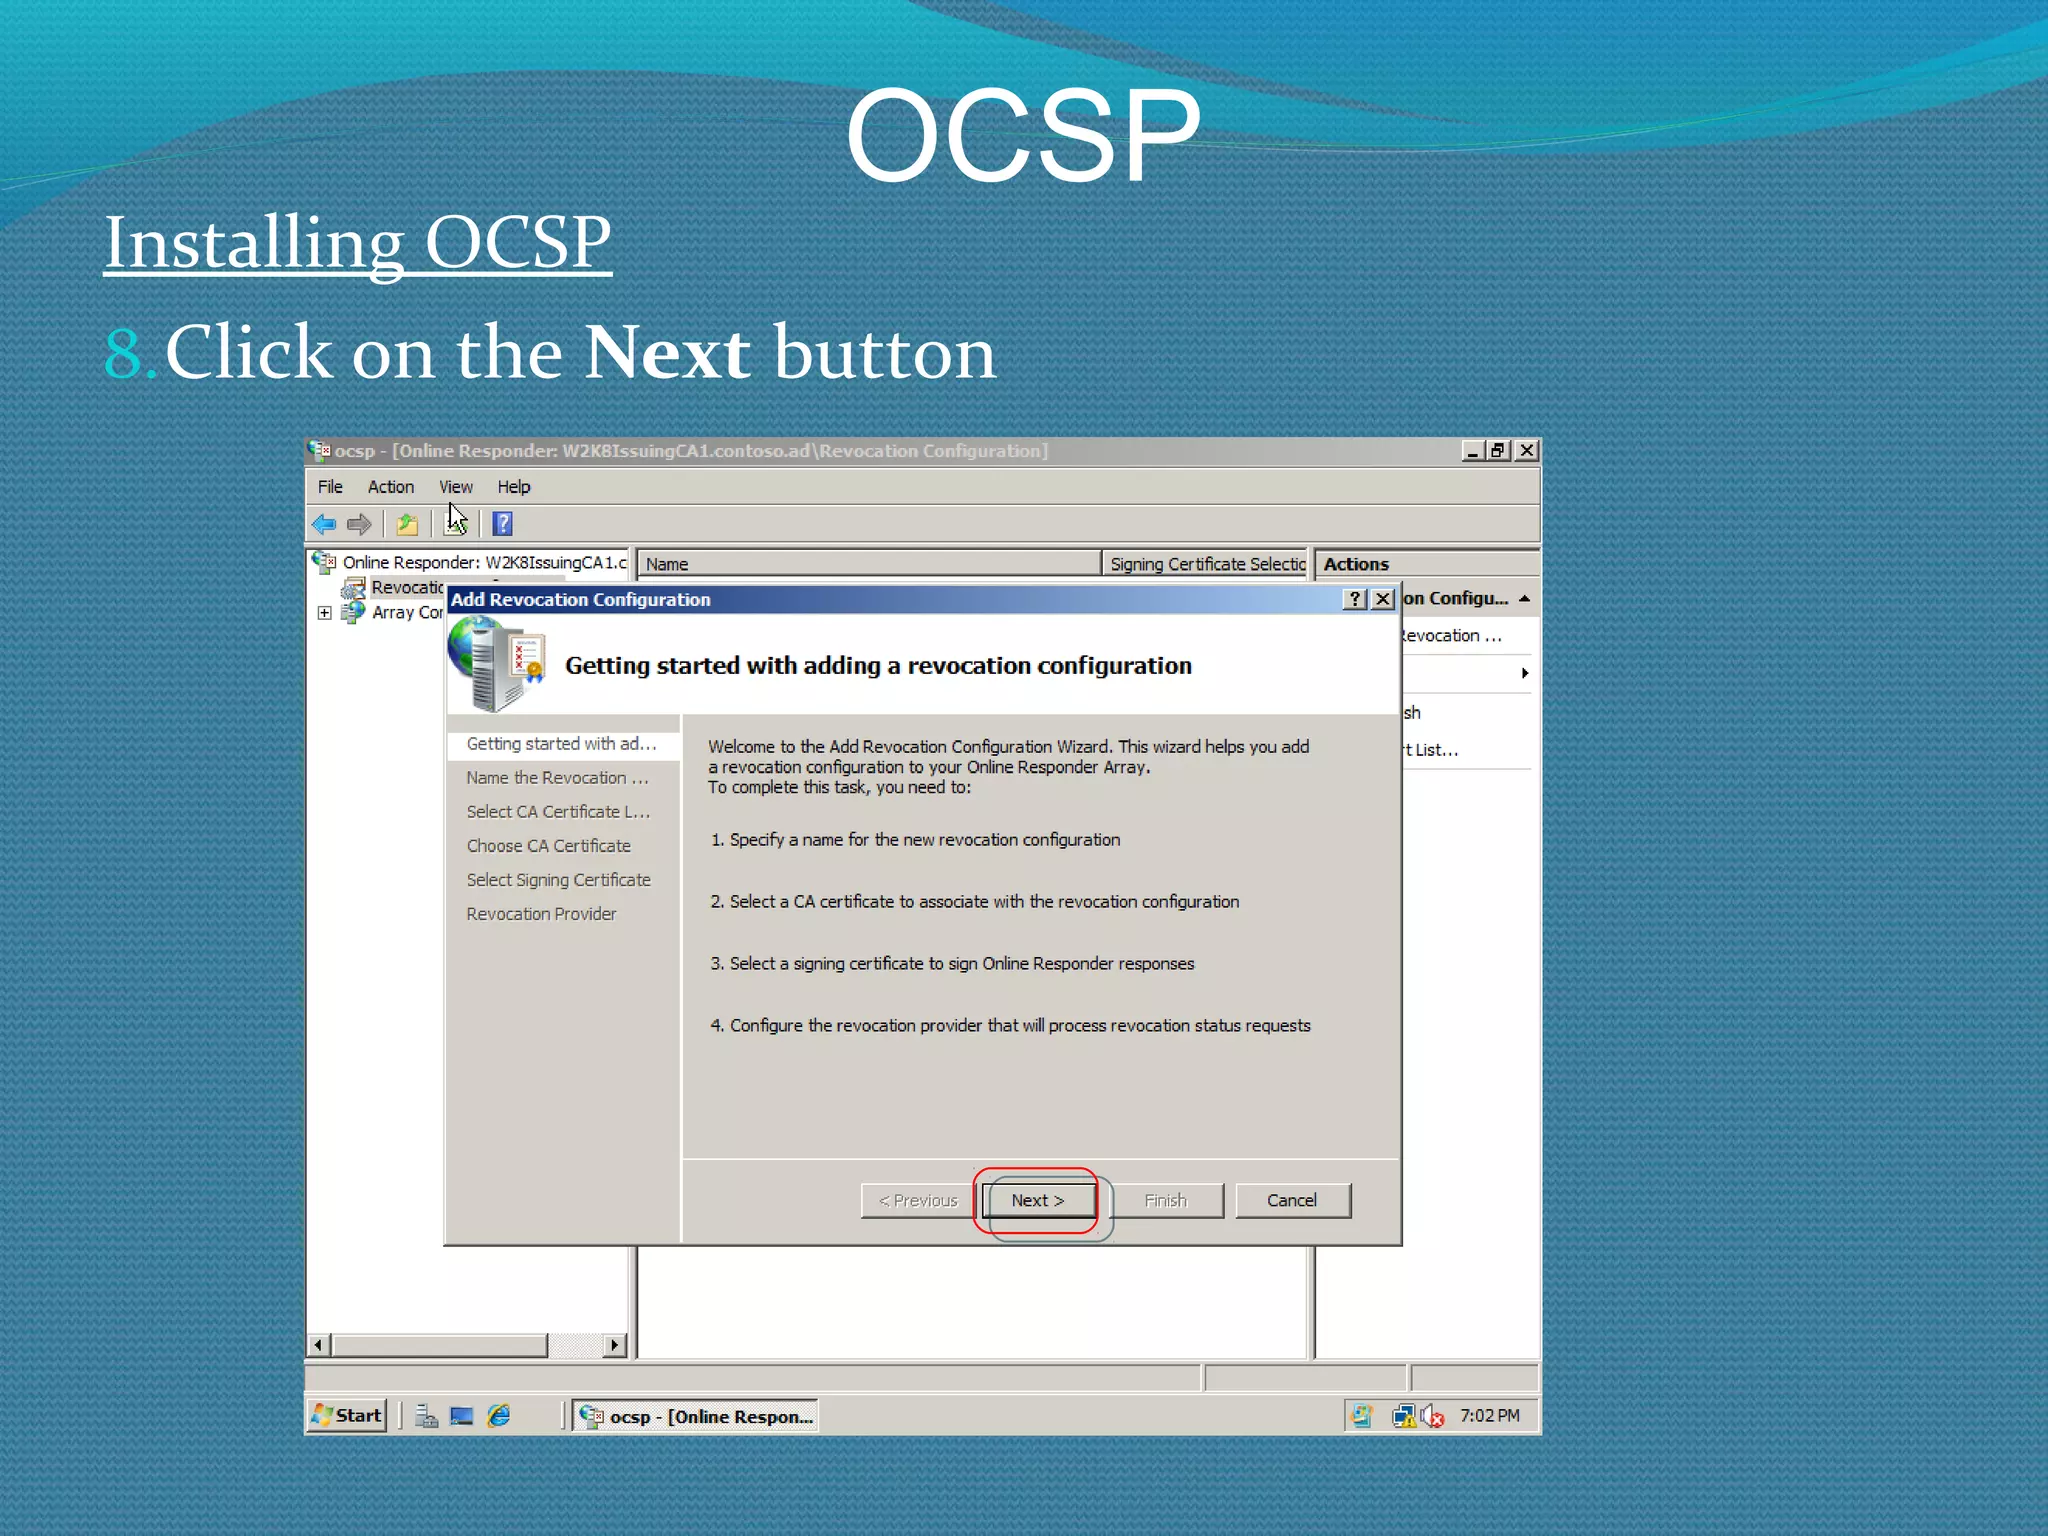
Task: Click the muted volume tray icon
Action: (1432, 1416)
